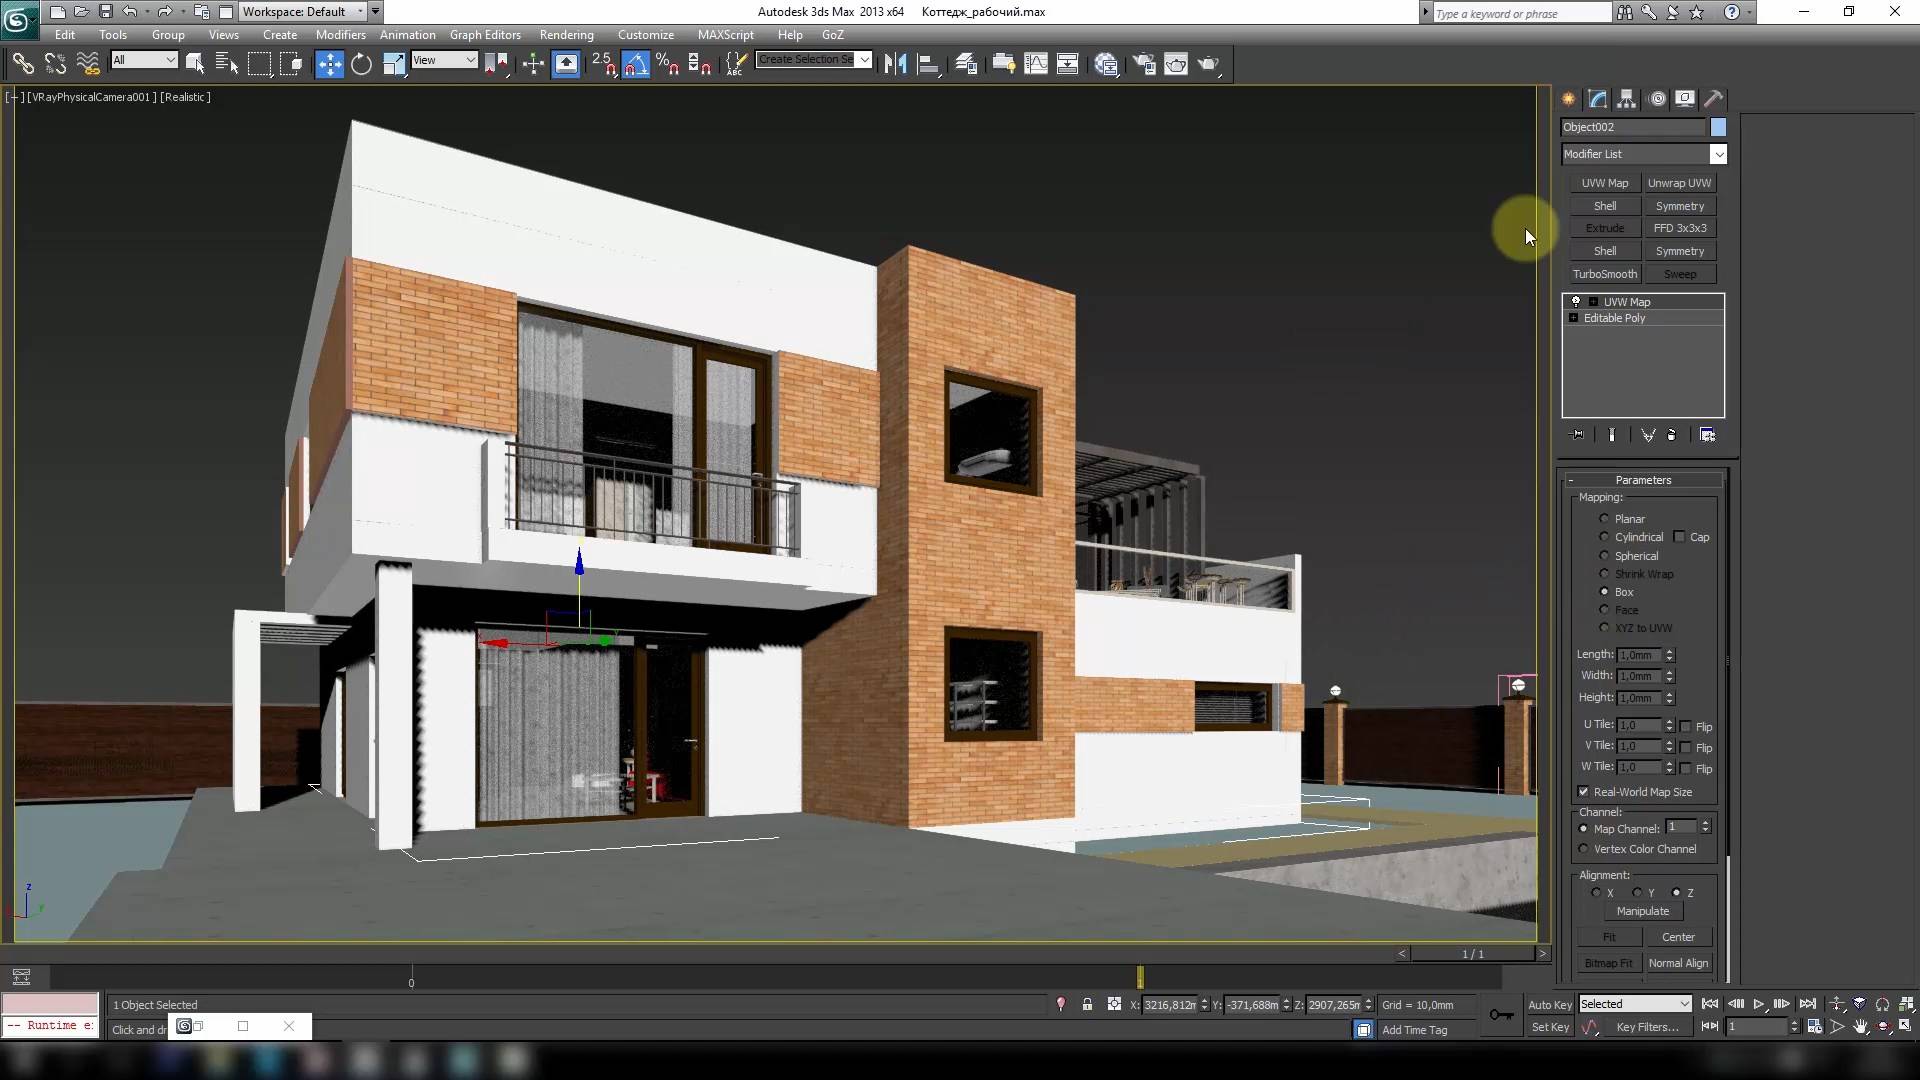Viewport: 1920px width, 1080px height.
Task: Click the Normal Align button
Action: (1679, 963)
